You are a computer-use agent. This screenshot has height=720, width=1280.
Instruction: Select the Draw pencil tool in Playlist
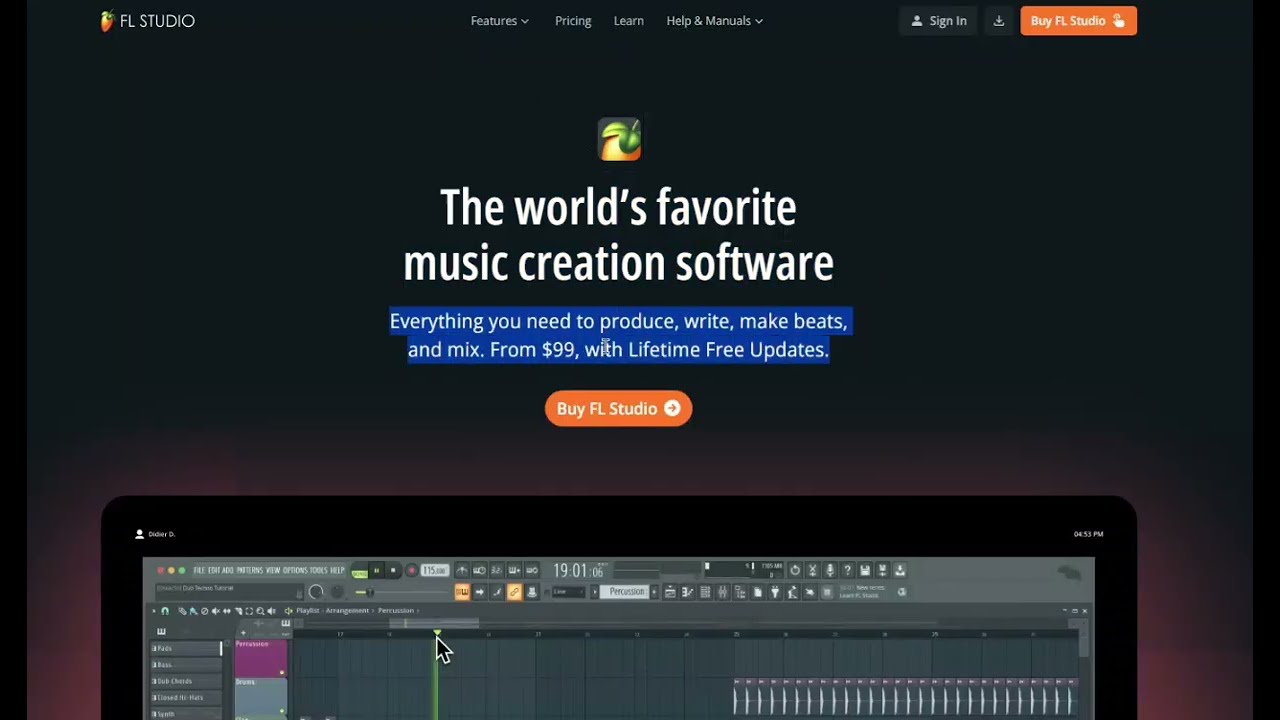point(182,611)
